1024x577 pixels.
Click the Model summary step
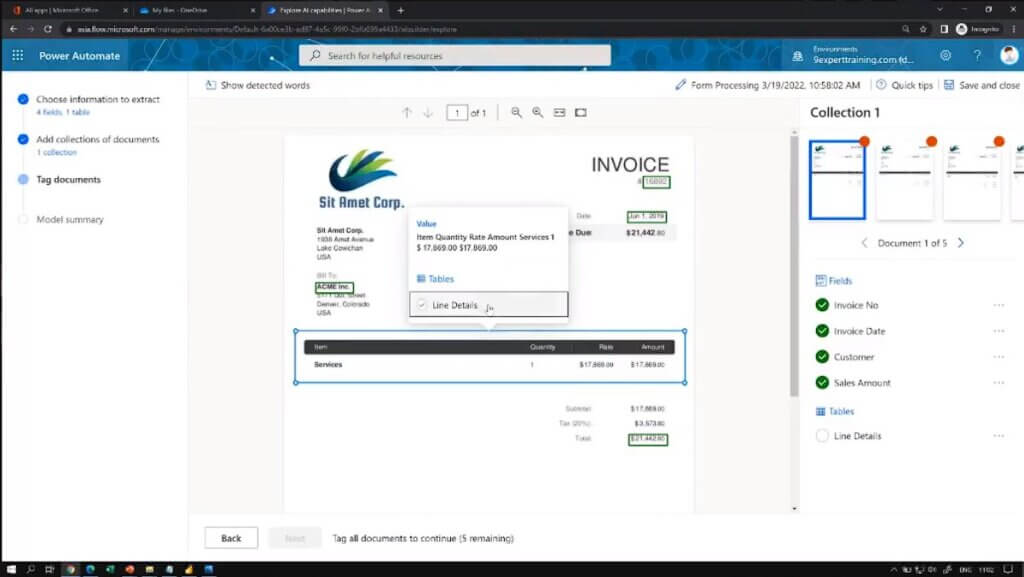coord(70,219)
